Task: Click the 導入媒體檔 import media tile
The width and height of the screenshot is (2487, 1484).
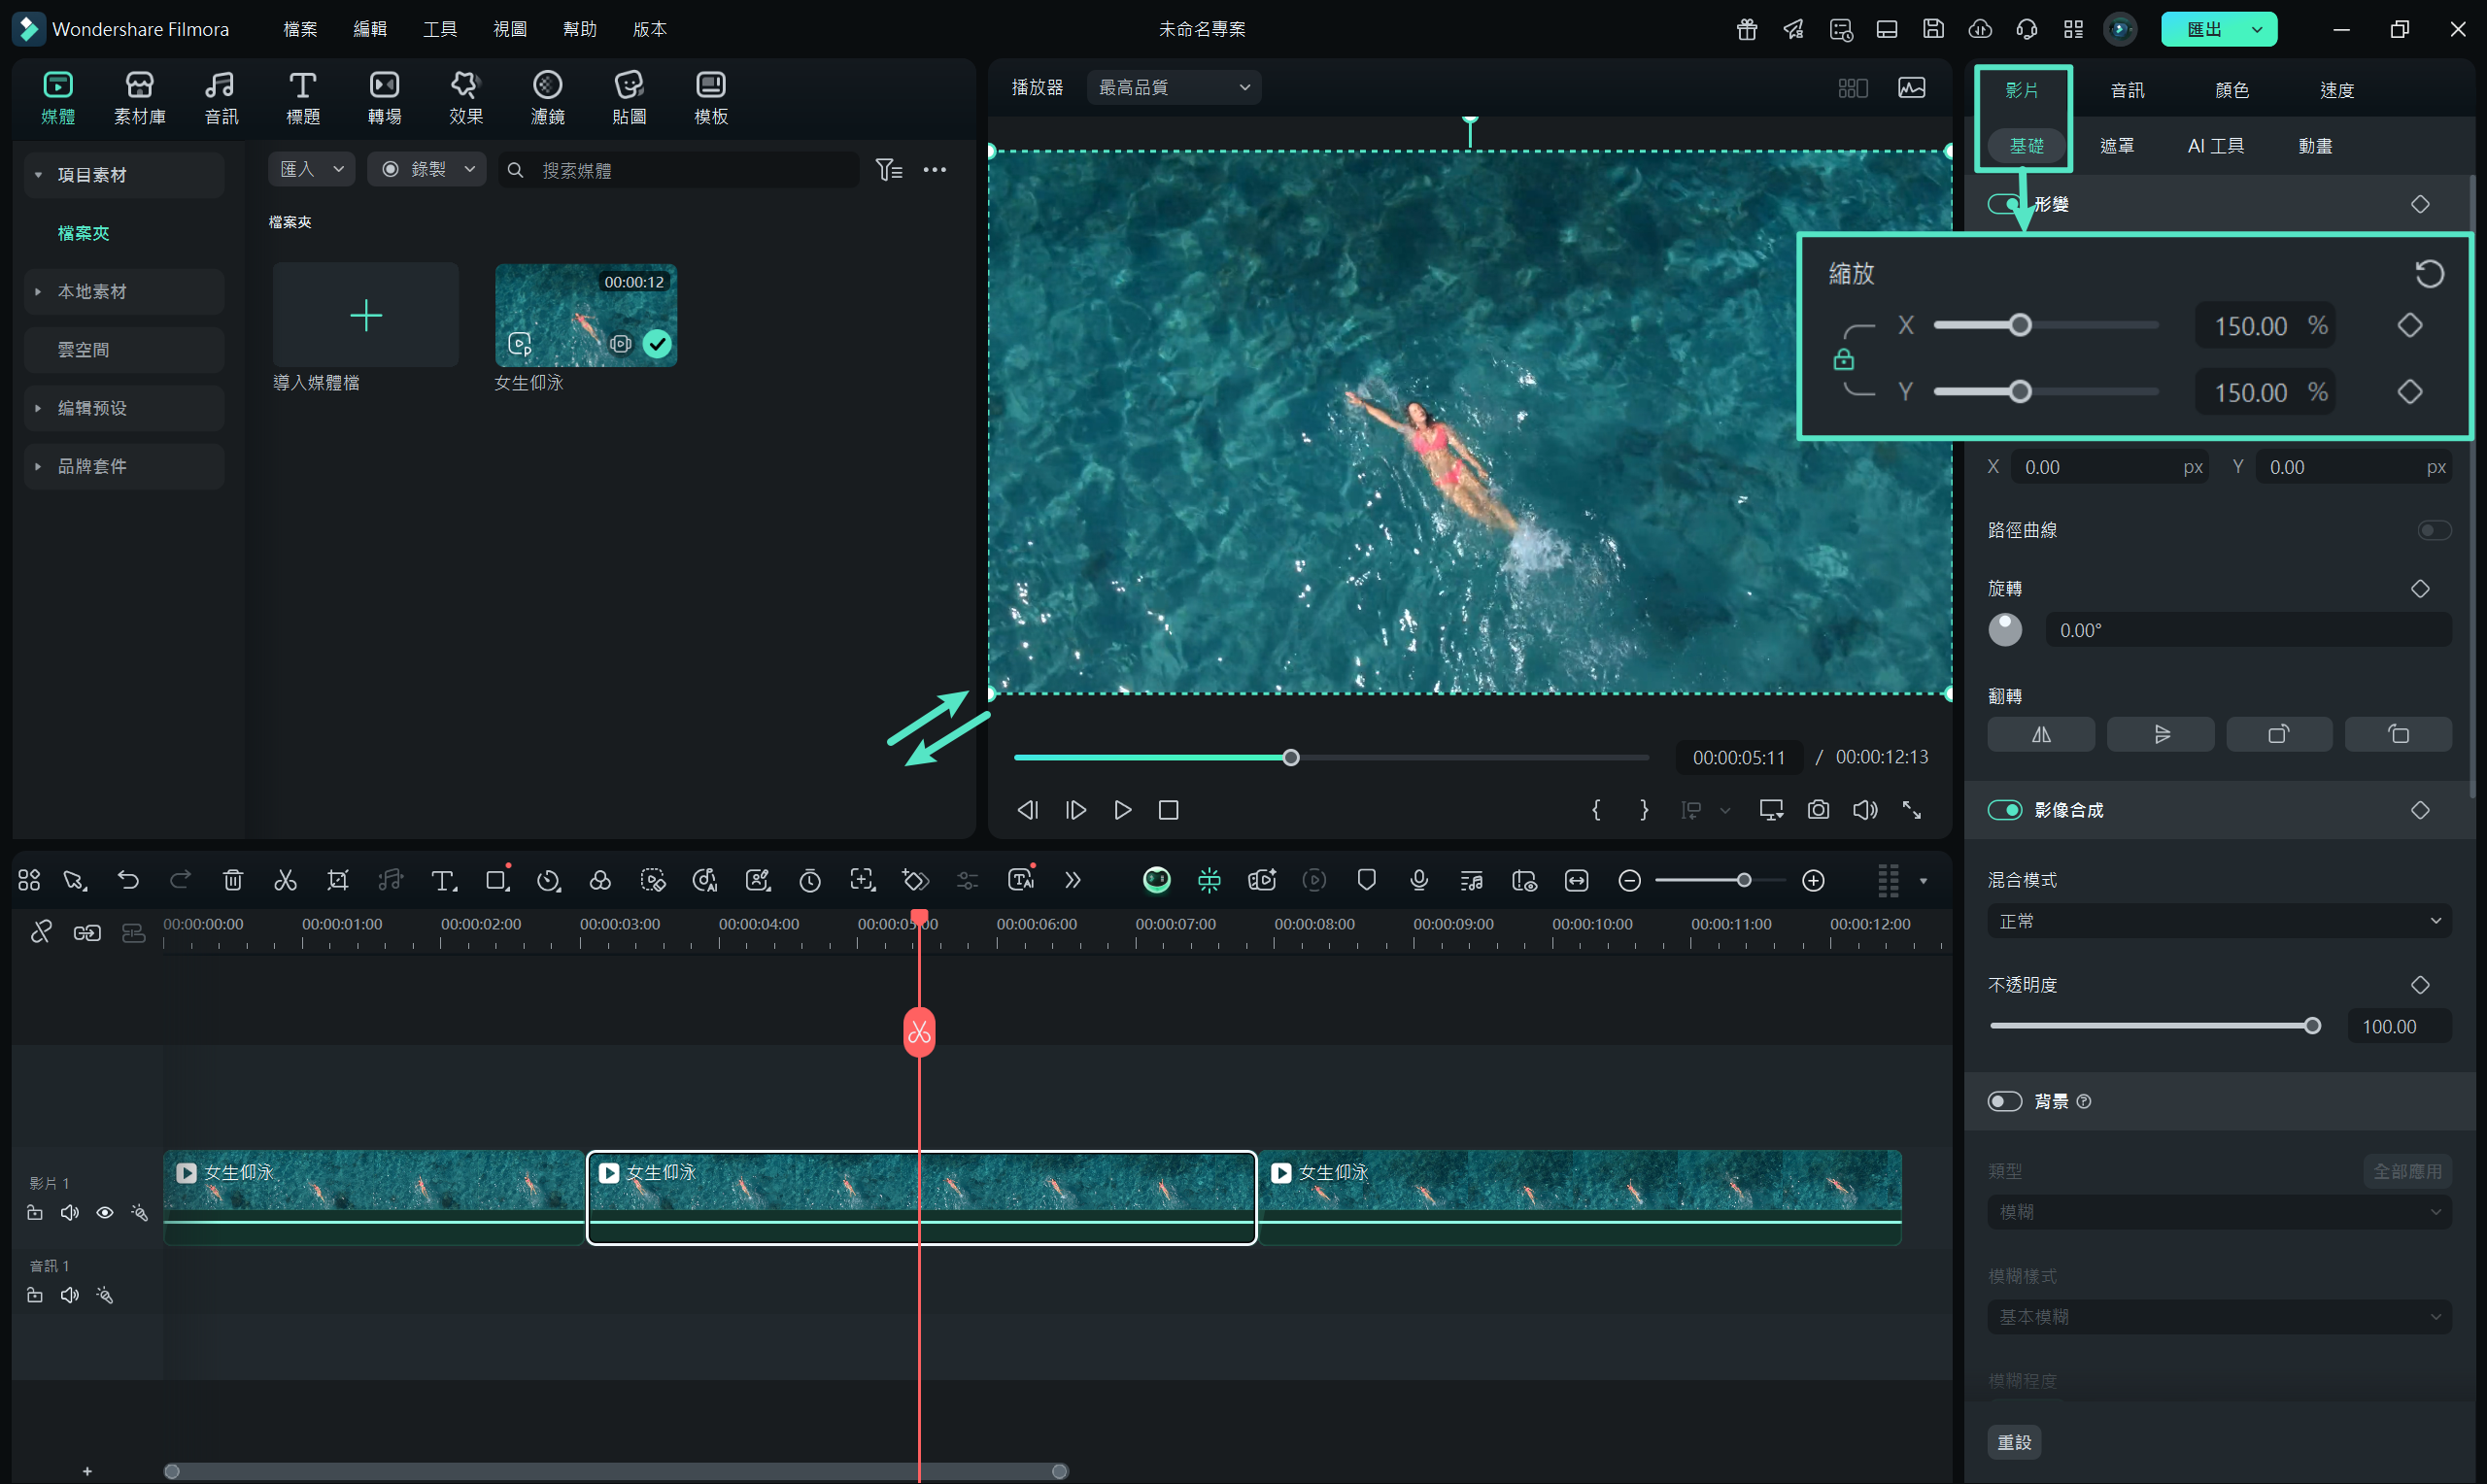Action: pos(366,315)
